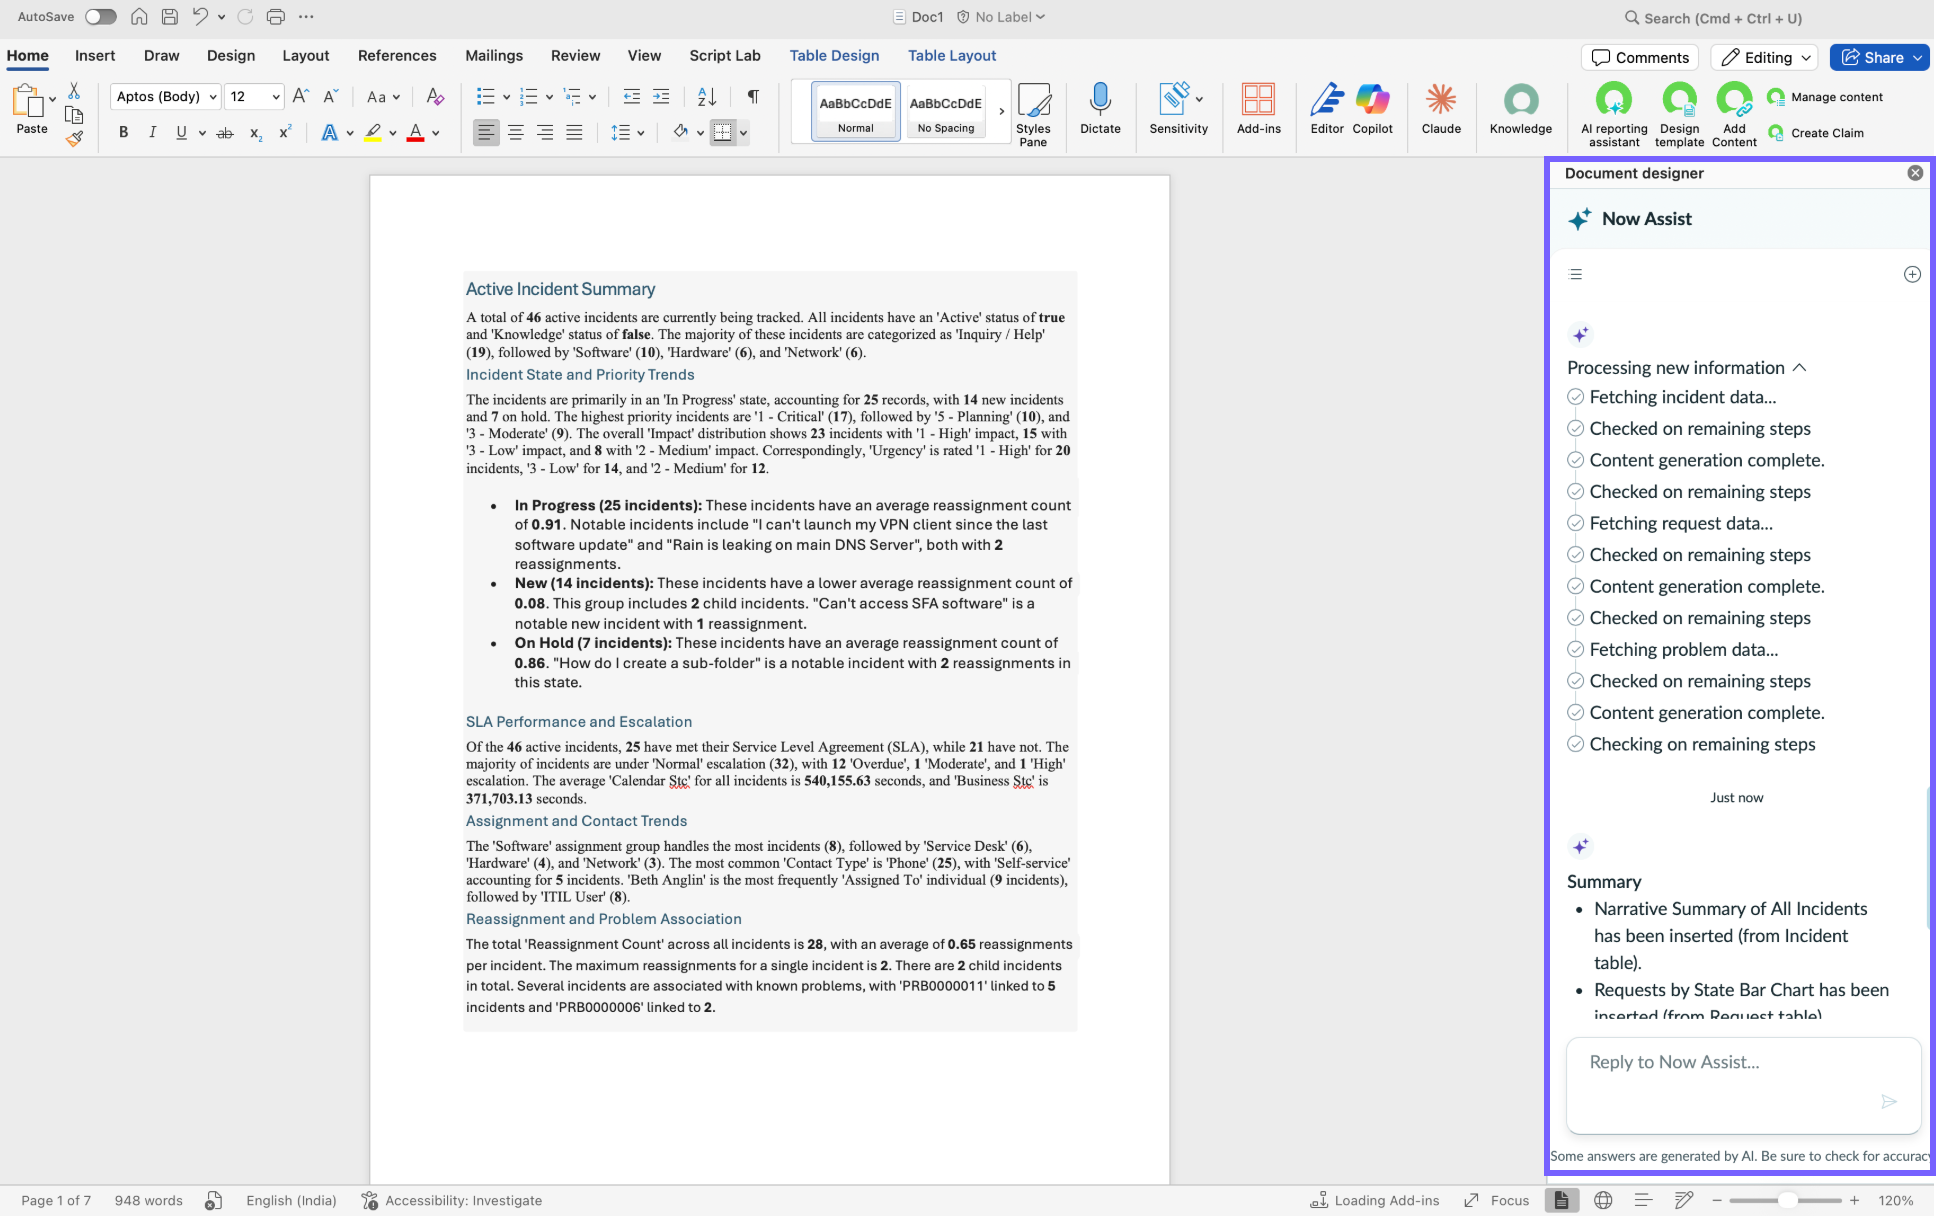The height and width of the screenshot is (1216, 1936).
Task: Click Accessibility: Investigate status
Action: [452, 1200]
